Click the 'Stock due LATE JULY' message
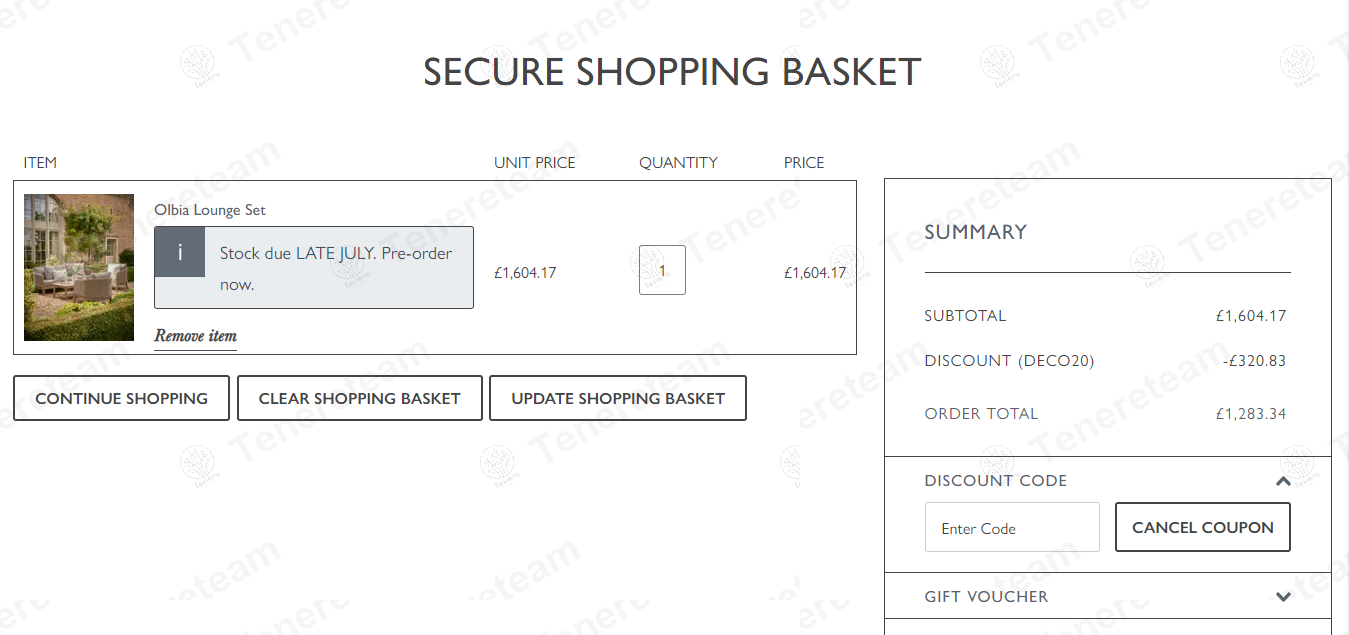The height and width of the screenshot is (635, 1349). 336,268
